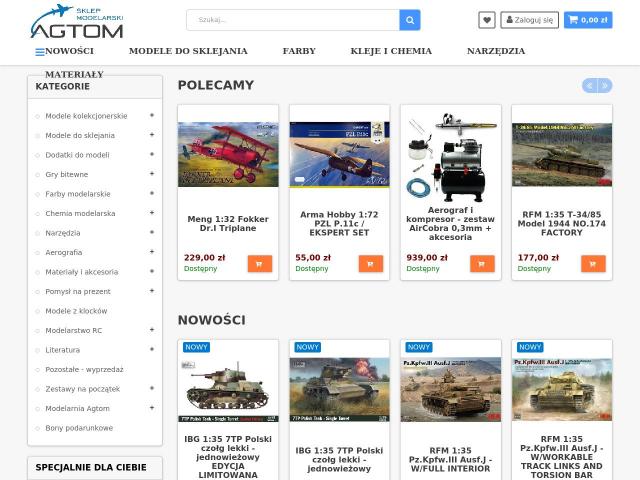Go to the Narzędzia menu item
Image resolution: width=640 pixels, height=480 pixels.
tap(496, 51)
